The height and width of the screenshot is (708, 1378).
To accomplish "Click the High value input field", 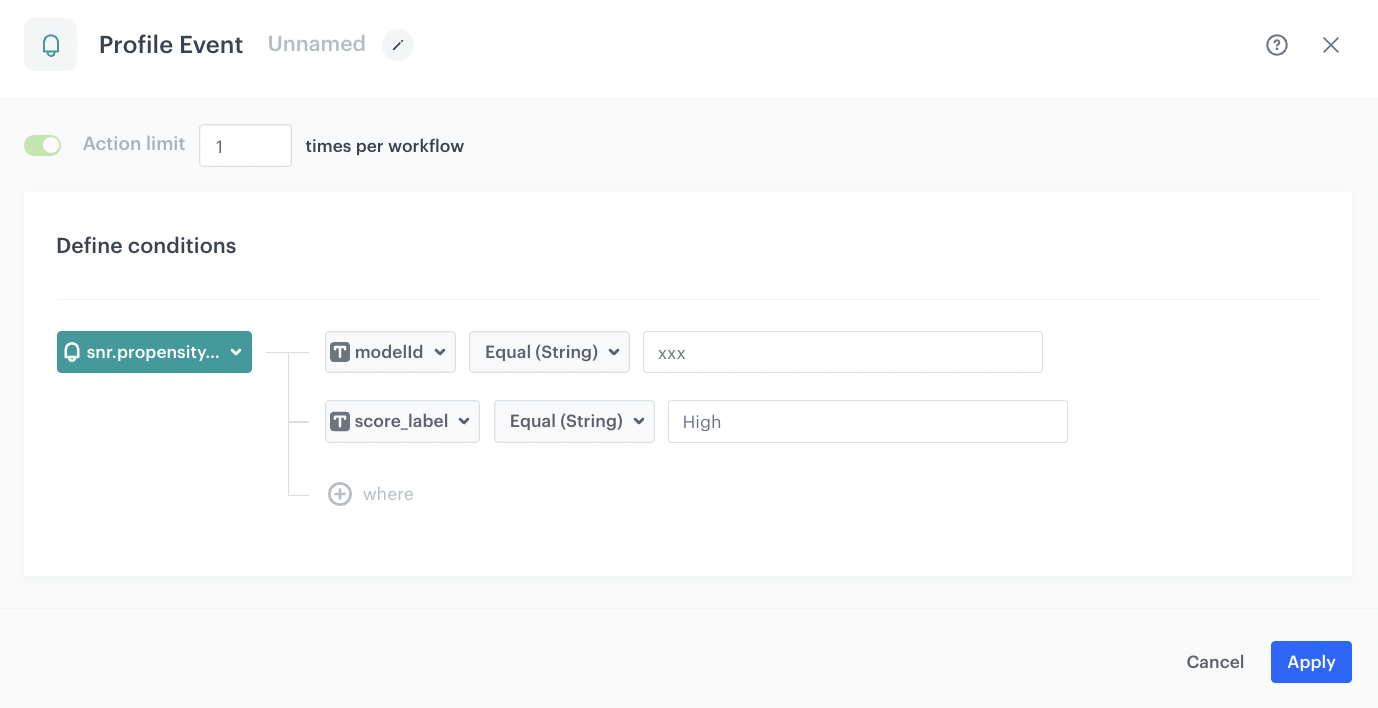I will pos(866,421).
